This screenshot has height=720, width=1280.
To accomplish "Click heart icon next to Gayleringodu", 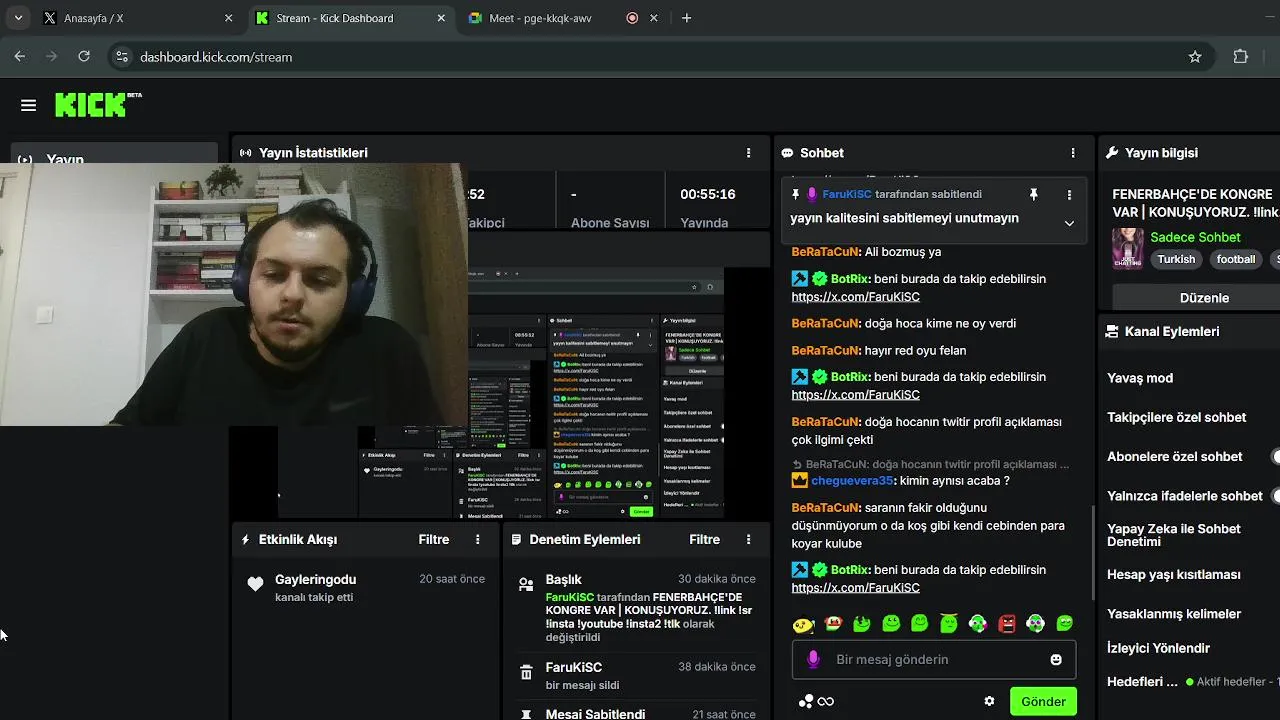I will pyautogui.click(x=255, y=584).
